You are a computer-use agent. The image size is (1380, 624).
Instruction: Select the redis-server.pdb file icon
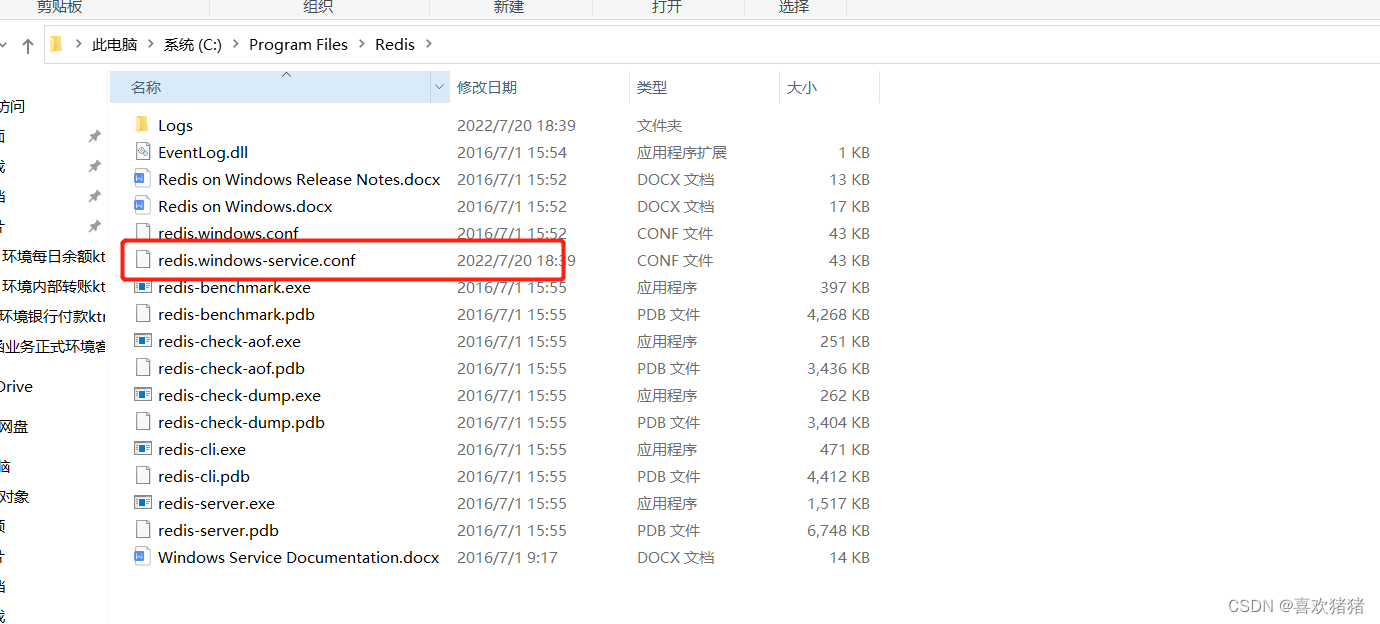point(142,530)
